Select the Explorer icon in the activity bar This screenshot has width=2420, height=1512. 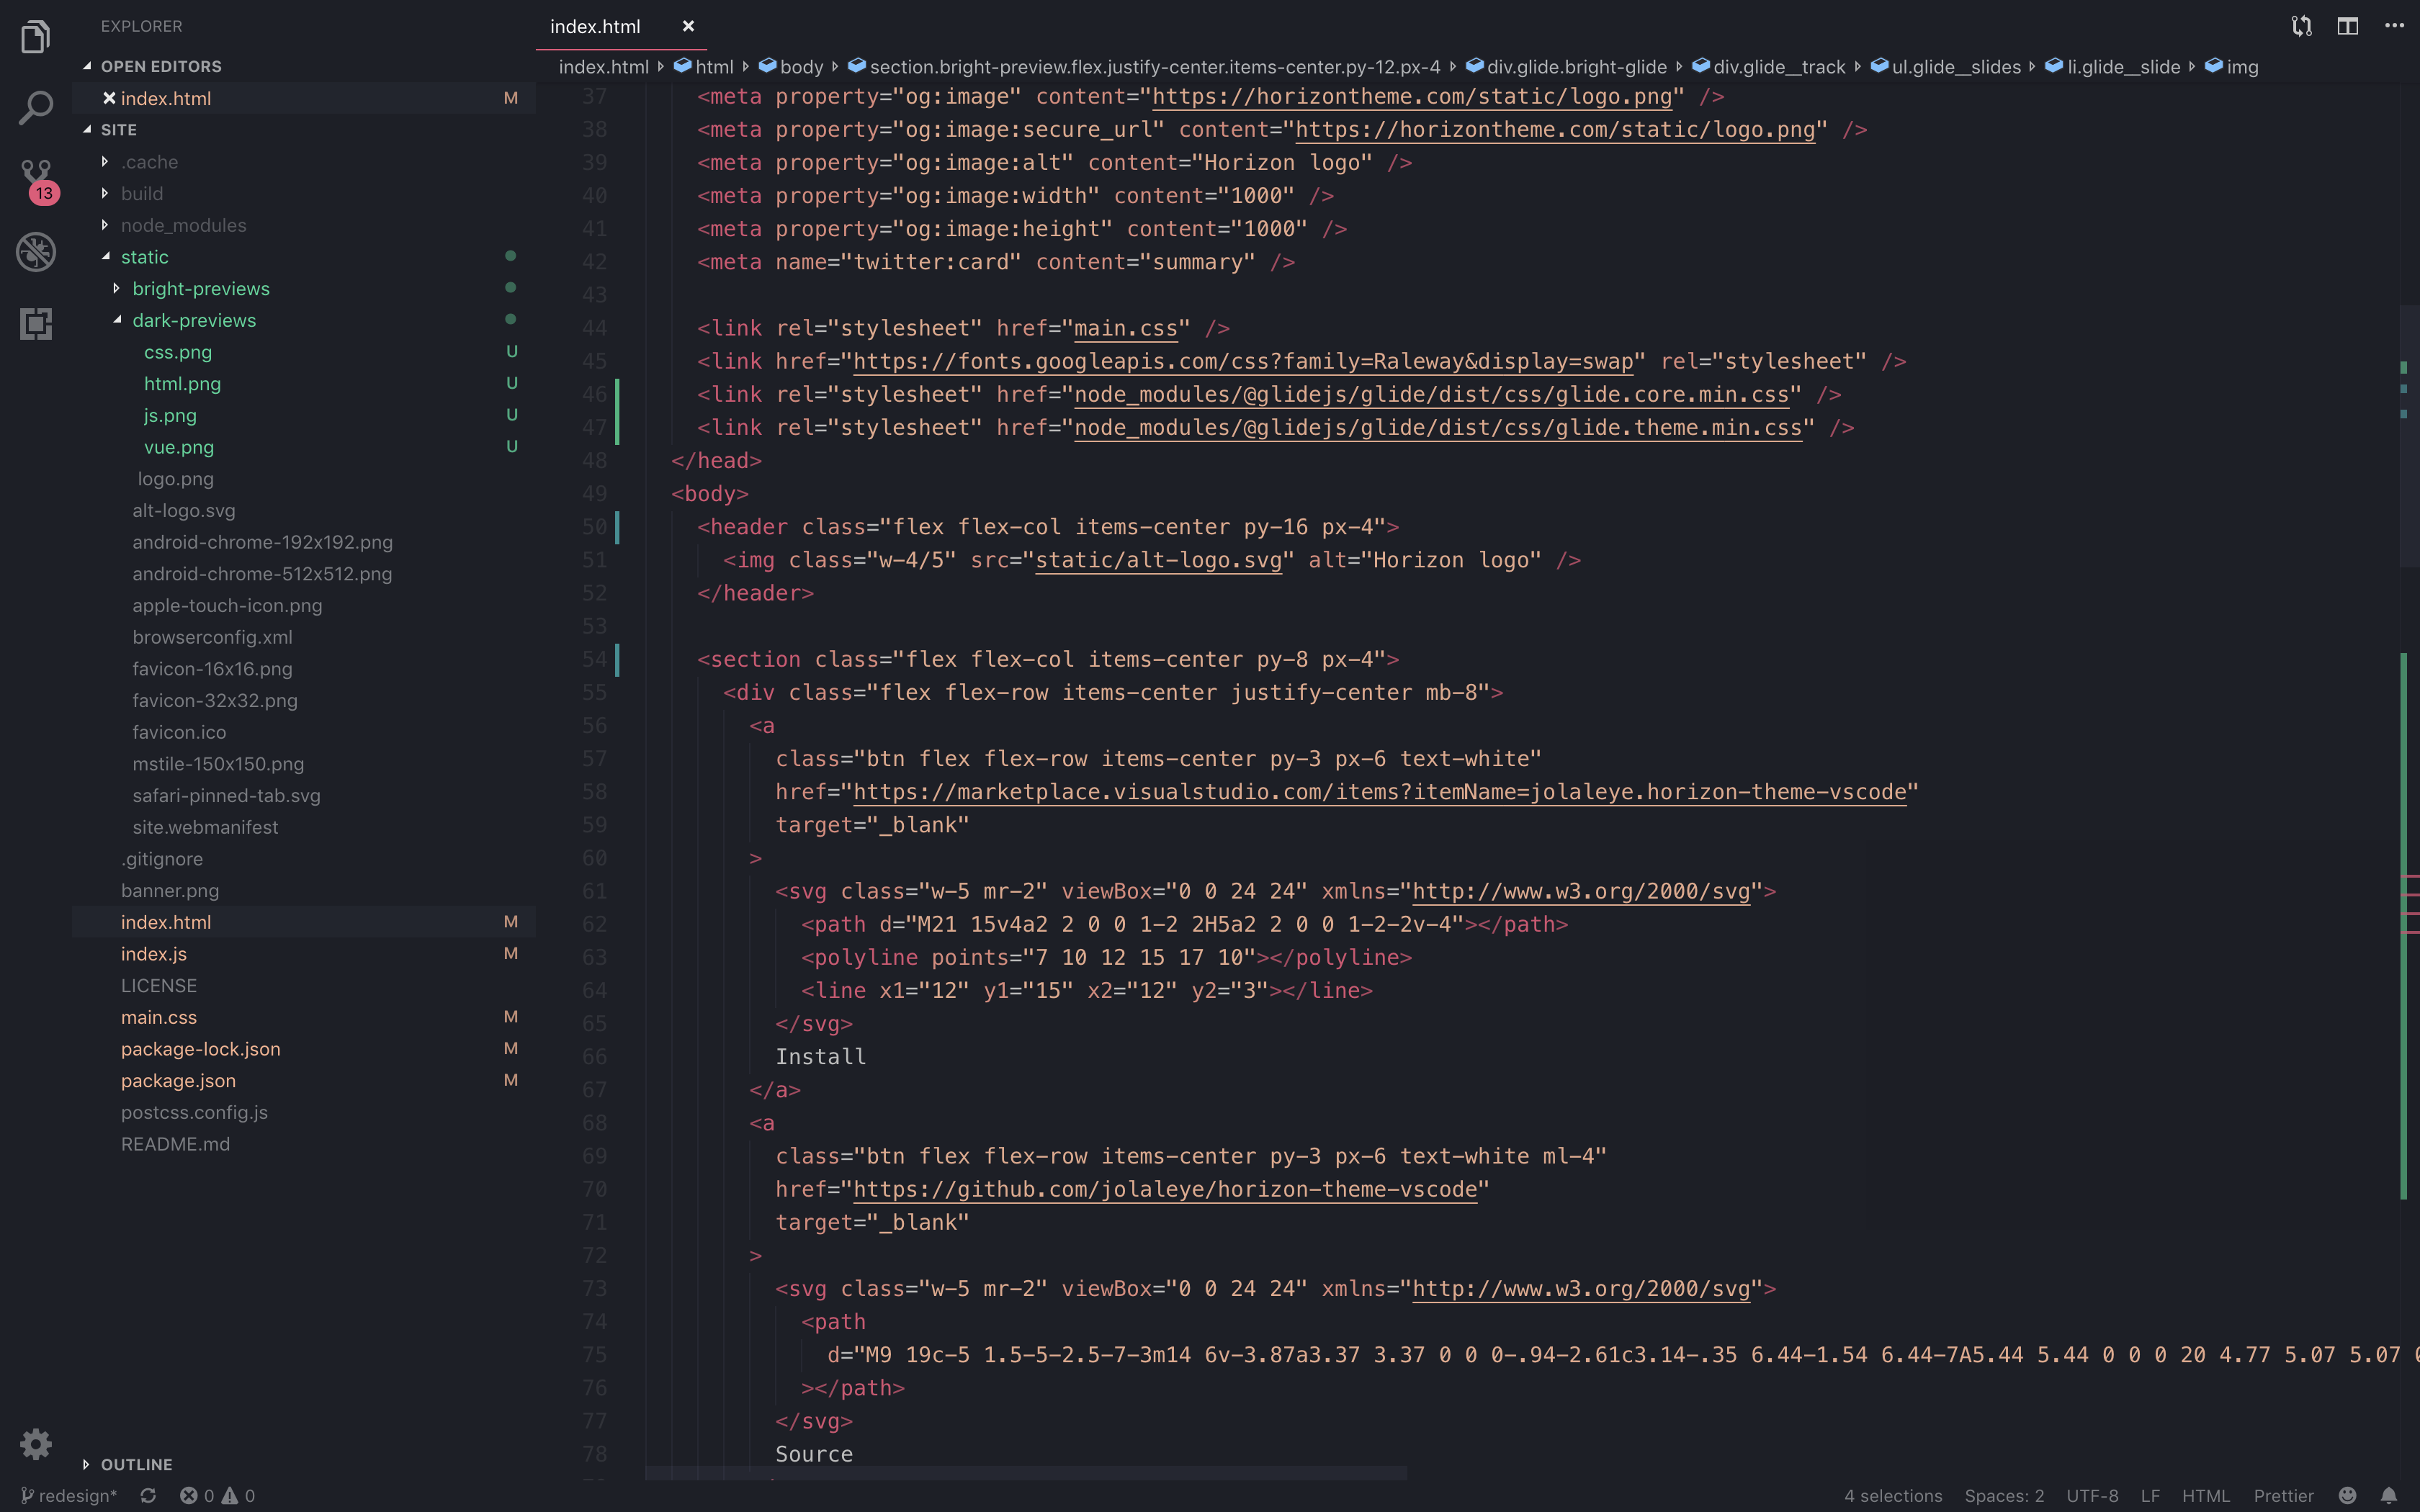tap(35, 36)
